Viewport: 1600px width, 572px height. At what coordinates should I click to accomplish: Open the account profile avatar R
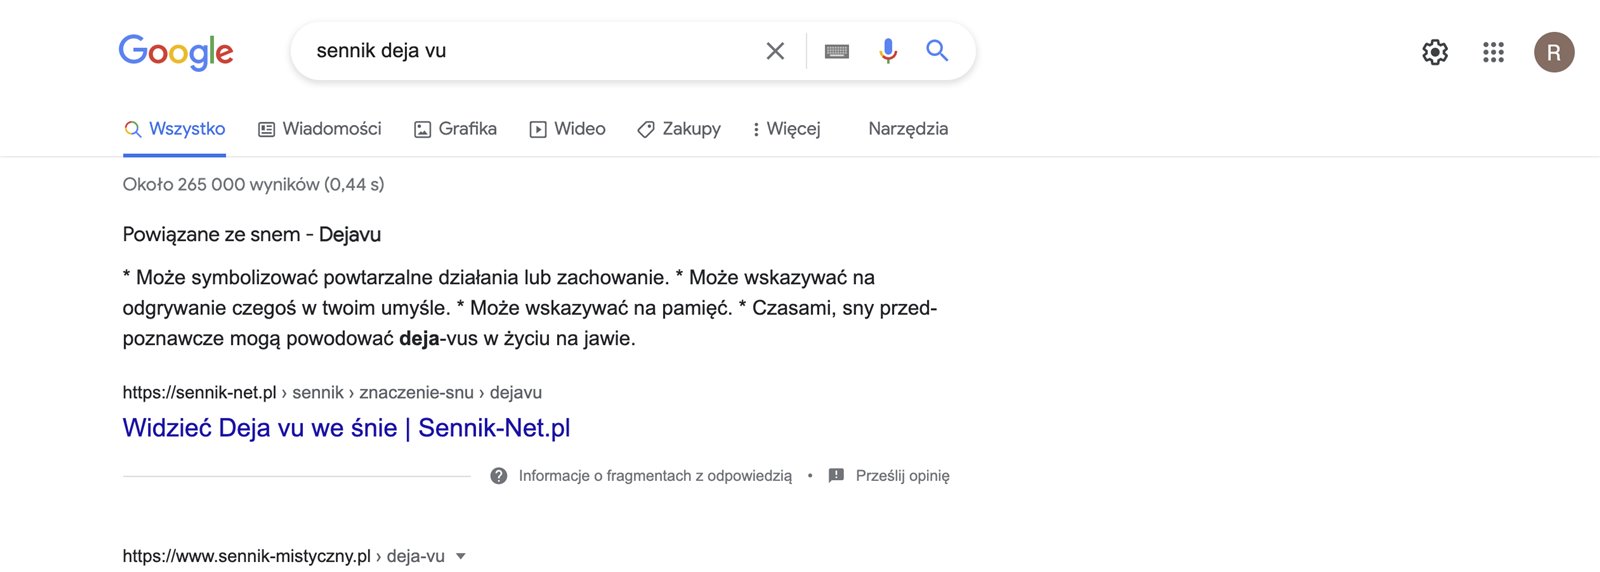pyautogui.click(x=1554, y=52)
